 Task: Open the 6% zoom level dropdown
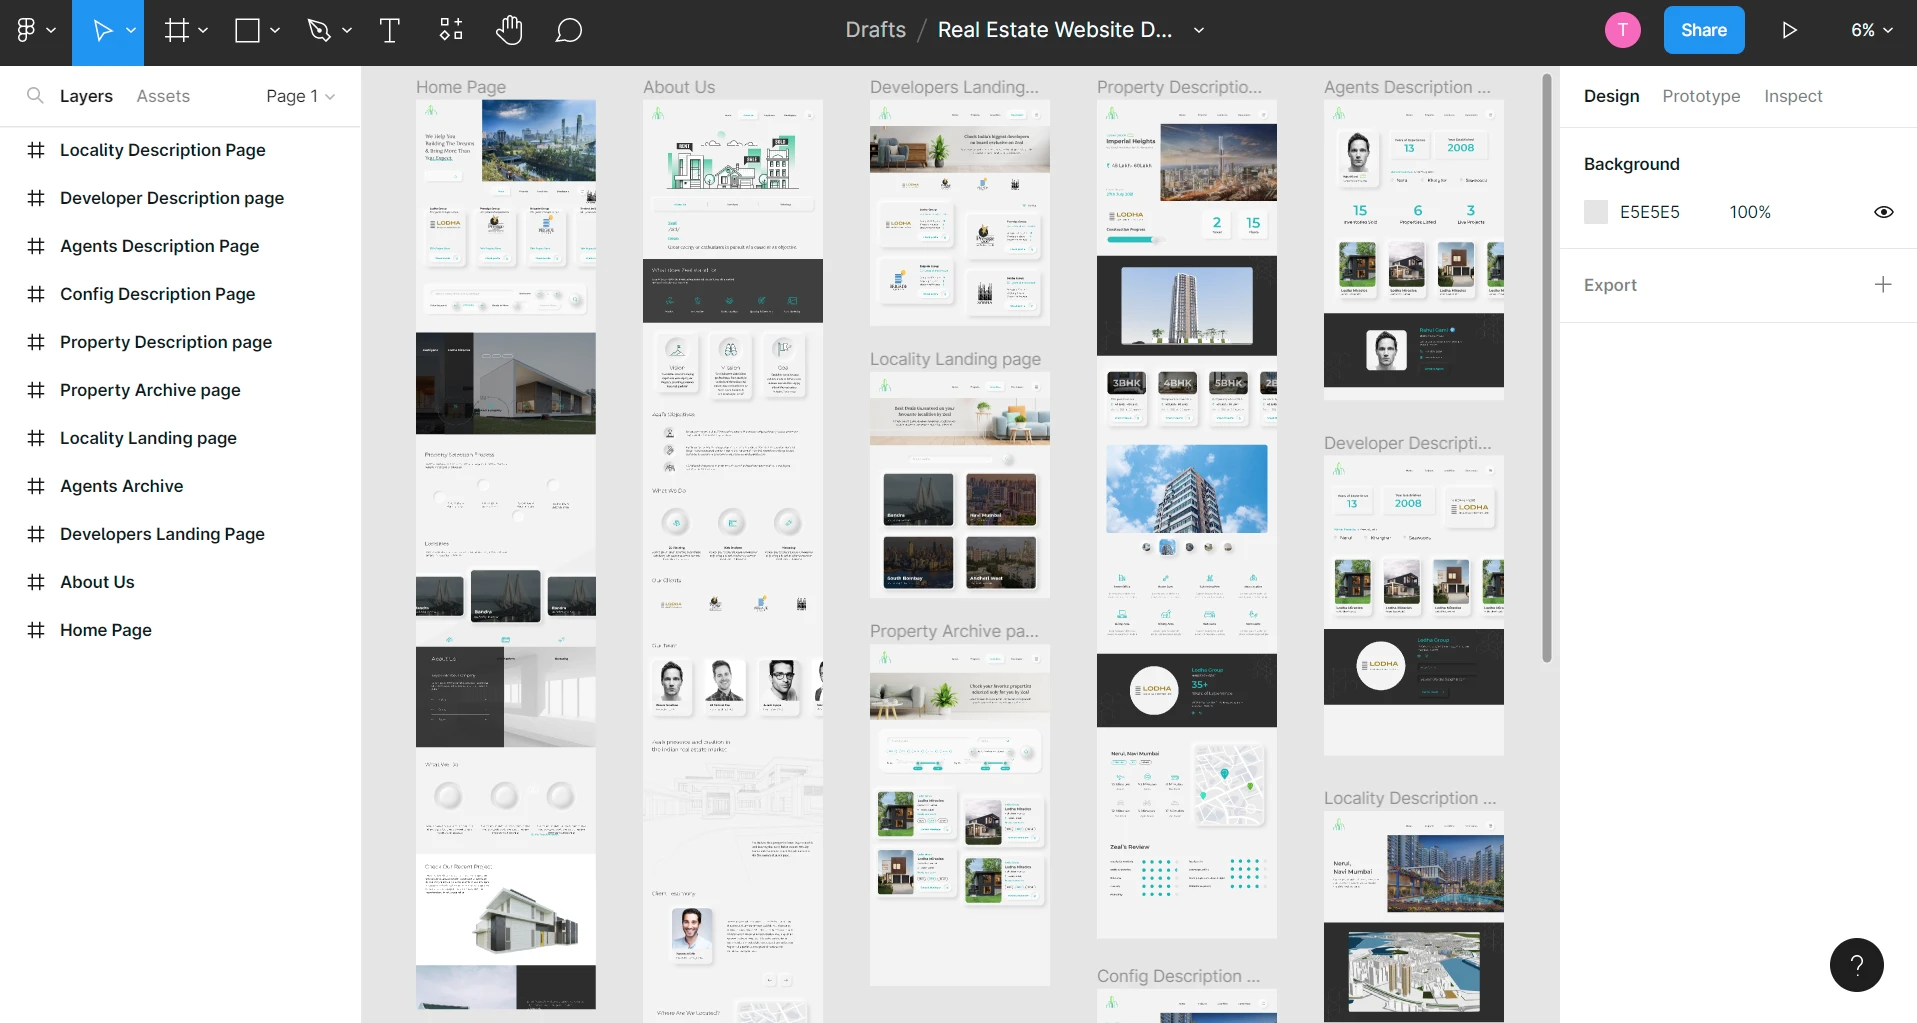pos(1872,30)
